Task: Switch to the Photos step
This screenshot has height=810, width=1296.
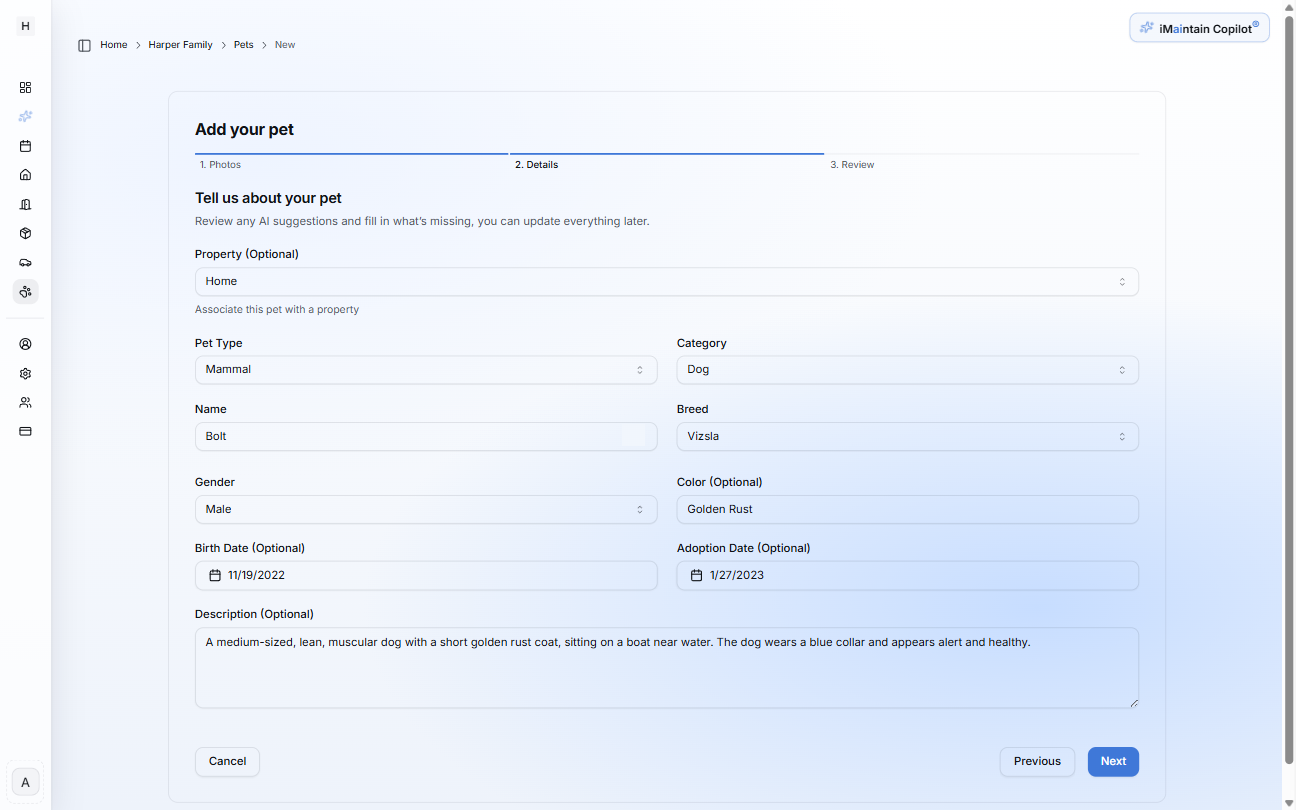Action: click(220, 164)
